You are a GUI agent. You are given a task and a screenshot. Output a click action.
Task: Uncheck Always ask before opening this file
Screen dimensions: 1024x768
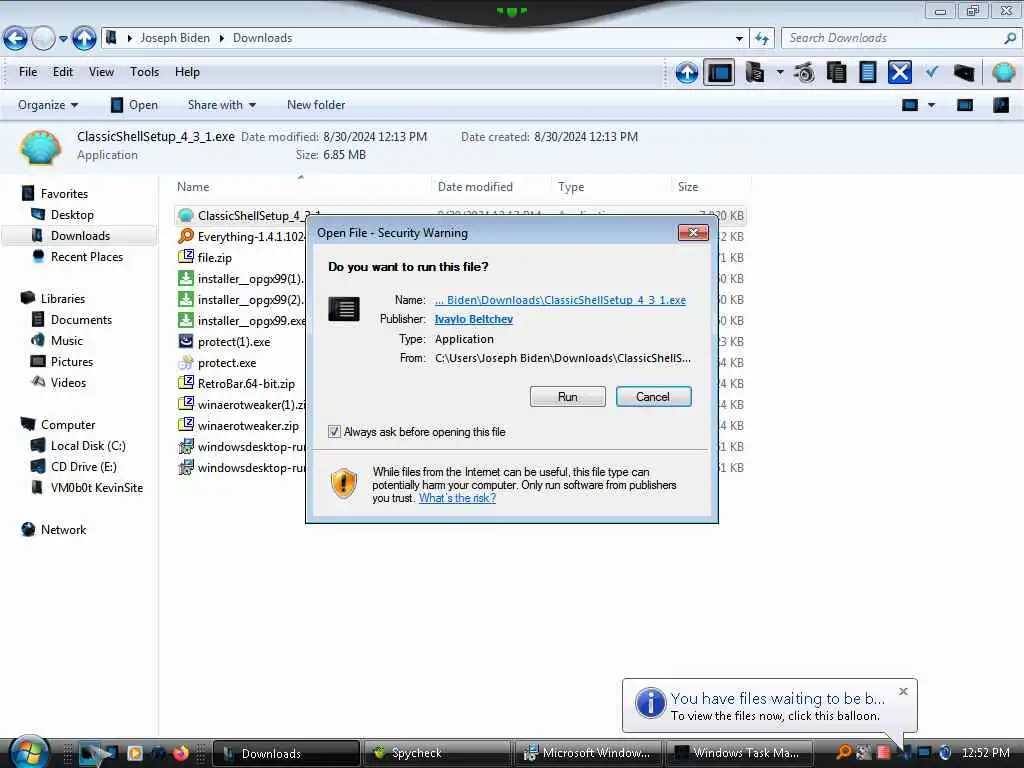click(x=334, y=432)
